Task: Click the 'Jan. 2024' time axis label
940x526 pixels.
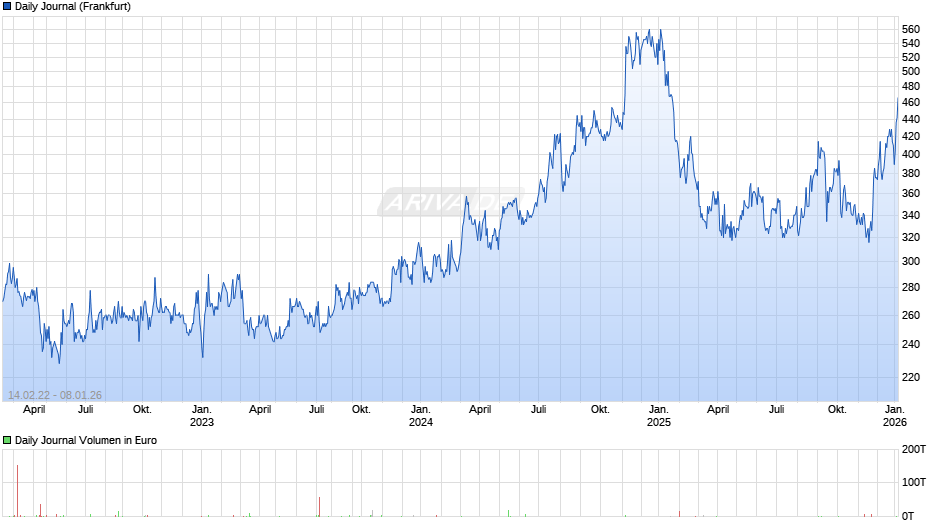Action: 421,416
